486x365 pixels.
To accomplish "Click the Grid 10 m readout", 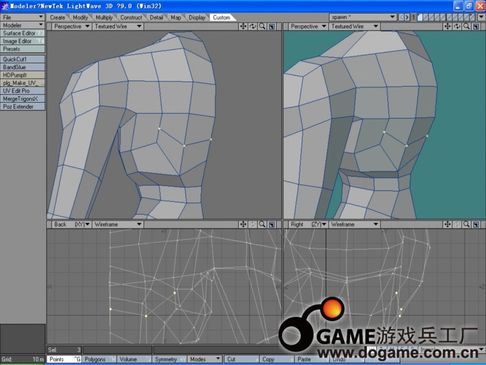I will pyautogui.click(x=23, y=359).
